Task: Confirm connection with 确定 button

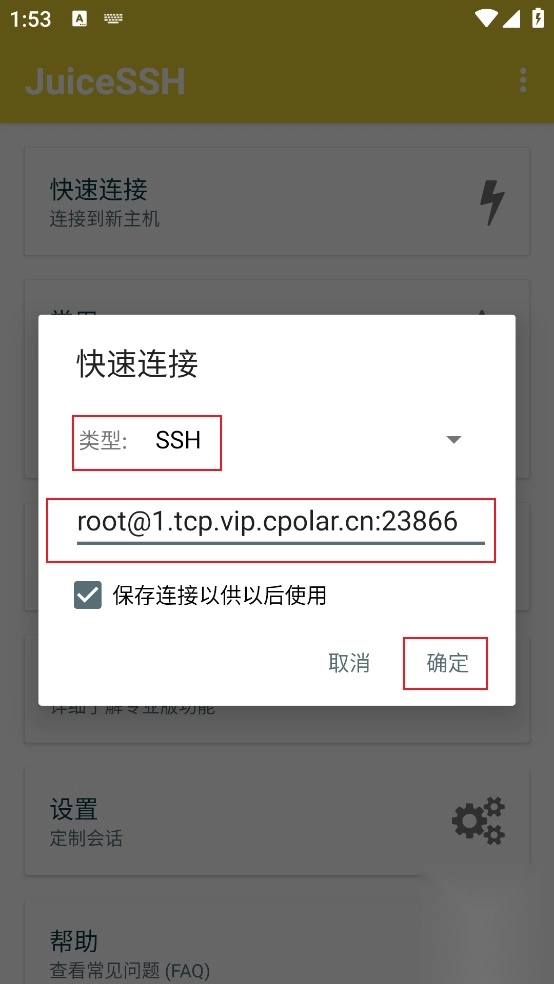Action: click(x=447, y=663)
